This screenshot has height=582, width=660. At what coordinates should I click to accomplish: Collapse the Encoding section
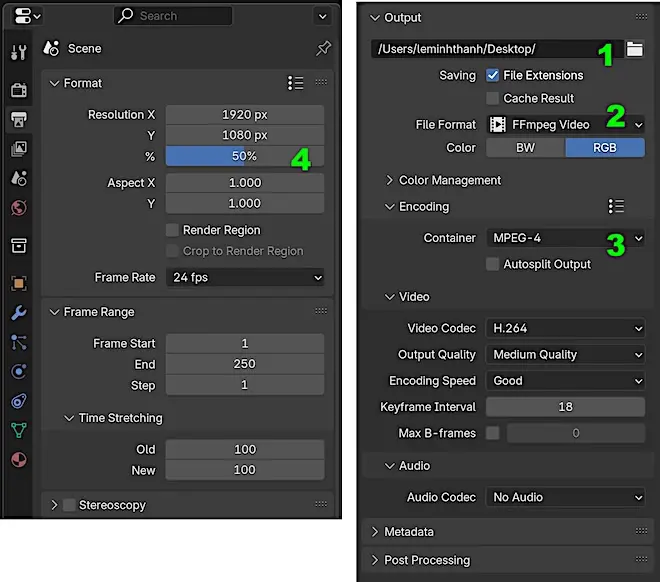click(x=390, y=207)
